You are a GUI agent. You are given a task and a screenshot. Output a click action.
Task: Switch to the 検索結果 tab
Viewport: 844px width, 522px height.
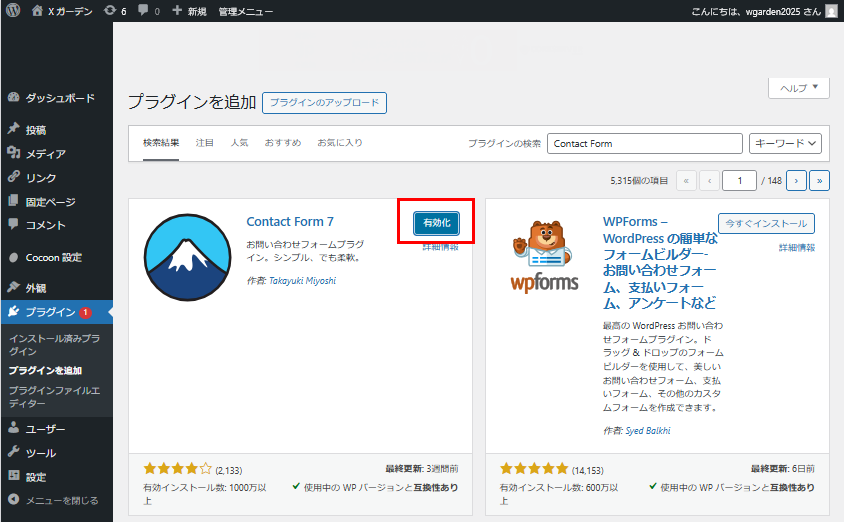click(x=161, y=143)
